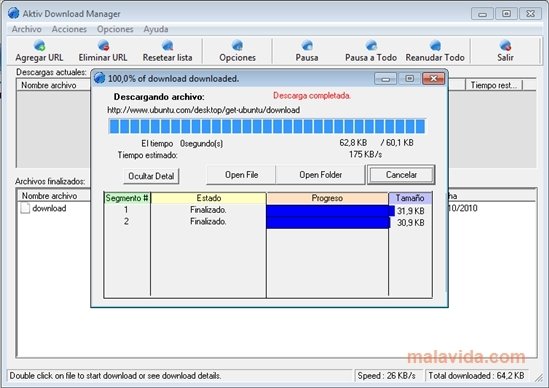The width and height of the screenshot is (549, 388).
Task: Click the Aktiv Download Manager title bar logo
Action: tap(14, 13)
